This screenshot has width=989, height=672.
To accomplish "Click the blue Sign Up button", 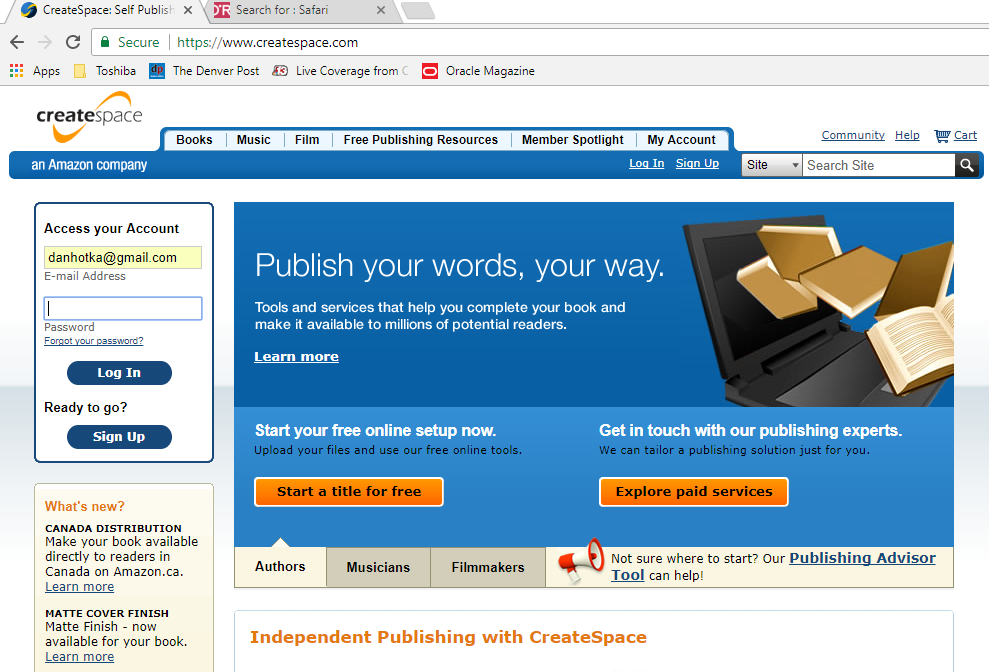I will point(119,437).
